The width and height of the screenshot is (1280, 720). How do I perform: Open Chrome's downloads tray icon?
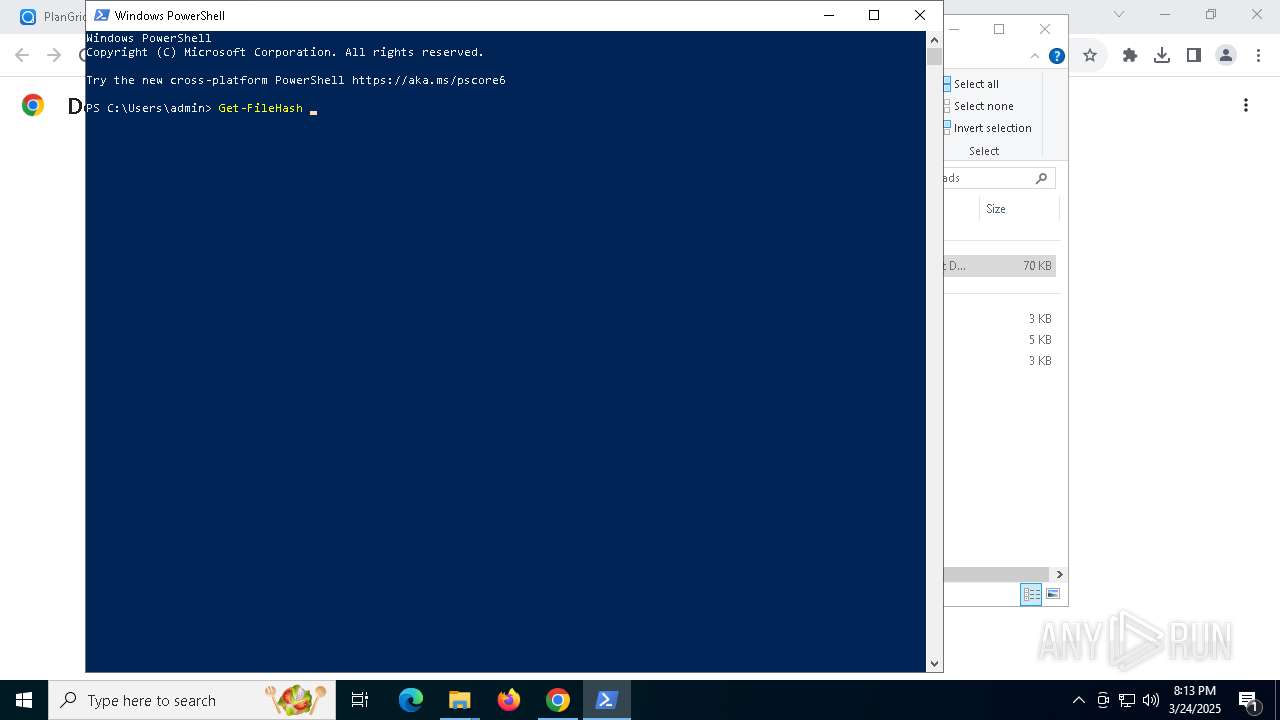1162,55
